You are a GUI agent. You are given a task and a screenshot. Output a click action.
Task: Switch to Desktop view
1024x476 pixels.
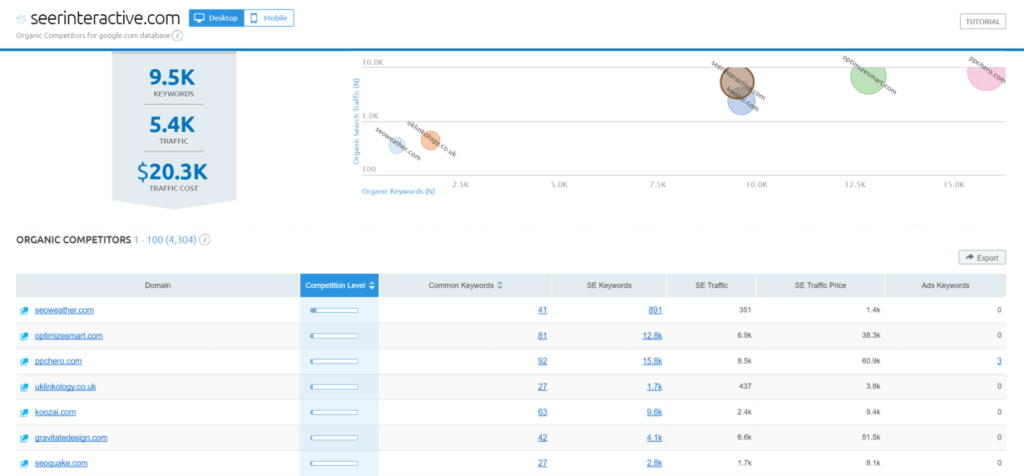coord(216,18)
